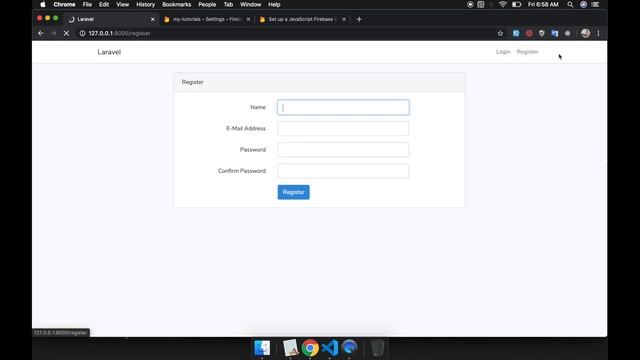Open the Window menu

coord(251,4)
